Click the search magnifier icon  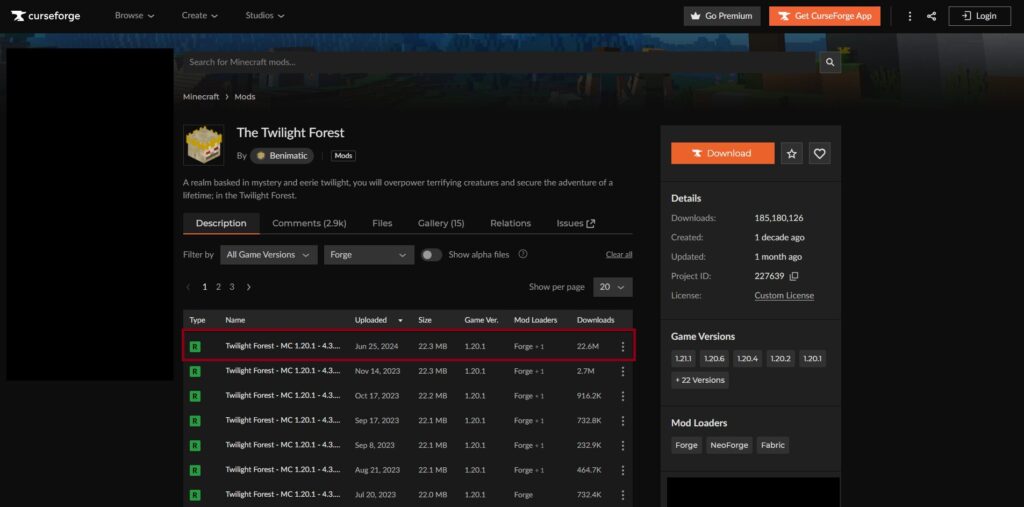click(829, 62)
